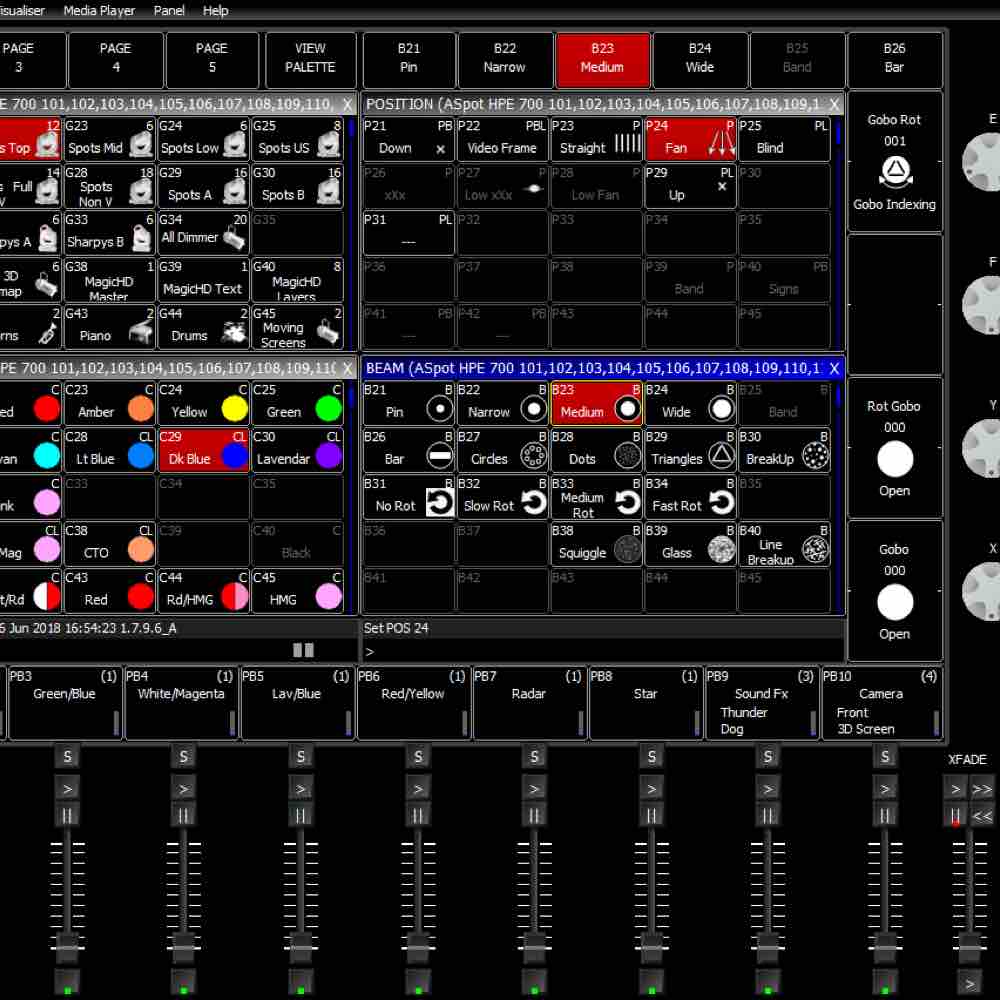Select group G45 Moving Screens
Viewport: 1000px width, 1000px height.
click(297, 327)
